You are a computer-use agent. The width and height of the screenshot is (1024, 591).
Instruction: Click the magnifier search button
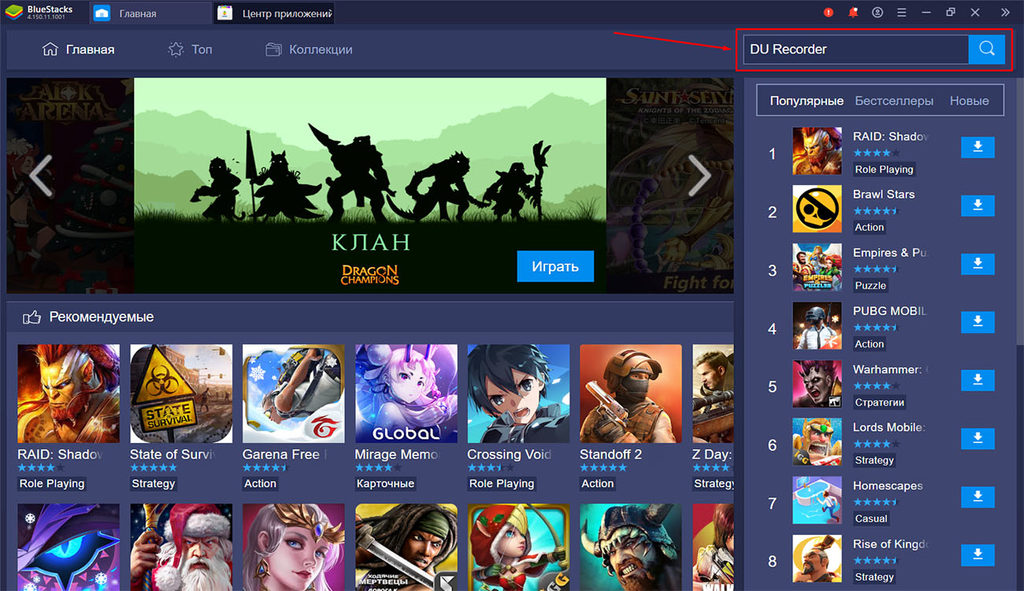coord(986,49)
